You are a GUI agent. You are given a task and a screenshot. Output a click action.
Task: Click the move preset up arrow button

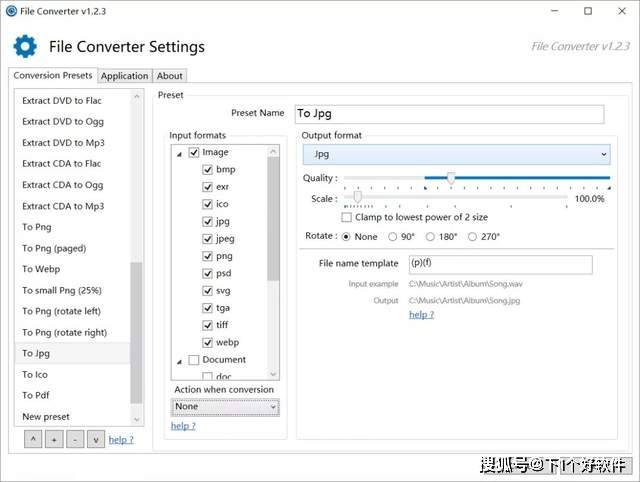pyautogui.click(x=33, y=439)
